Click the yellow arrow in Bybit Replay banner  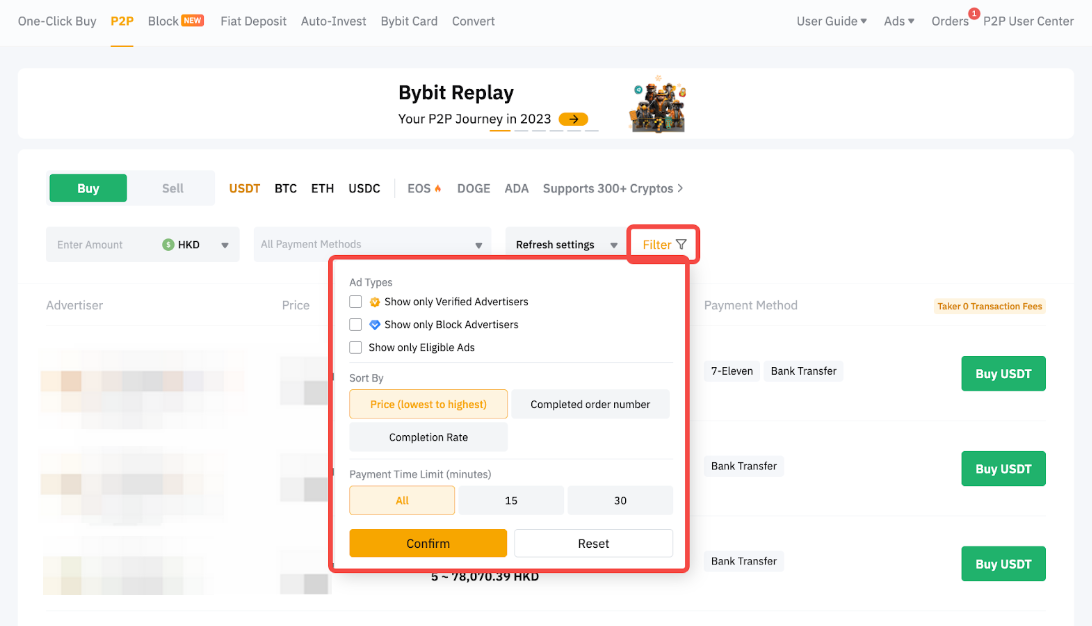[573, 118]
